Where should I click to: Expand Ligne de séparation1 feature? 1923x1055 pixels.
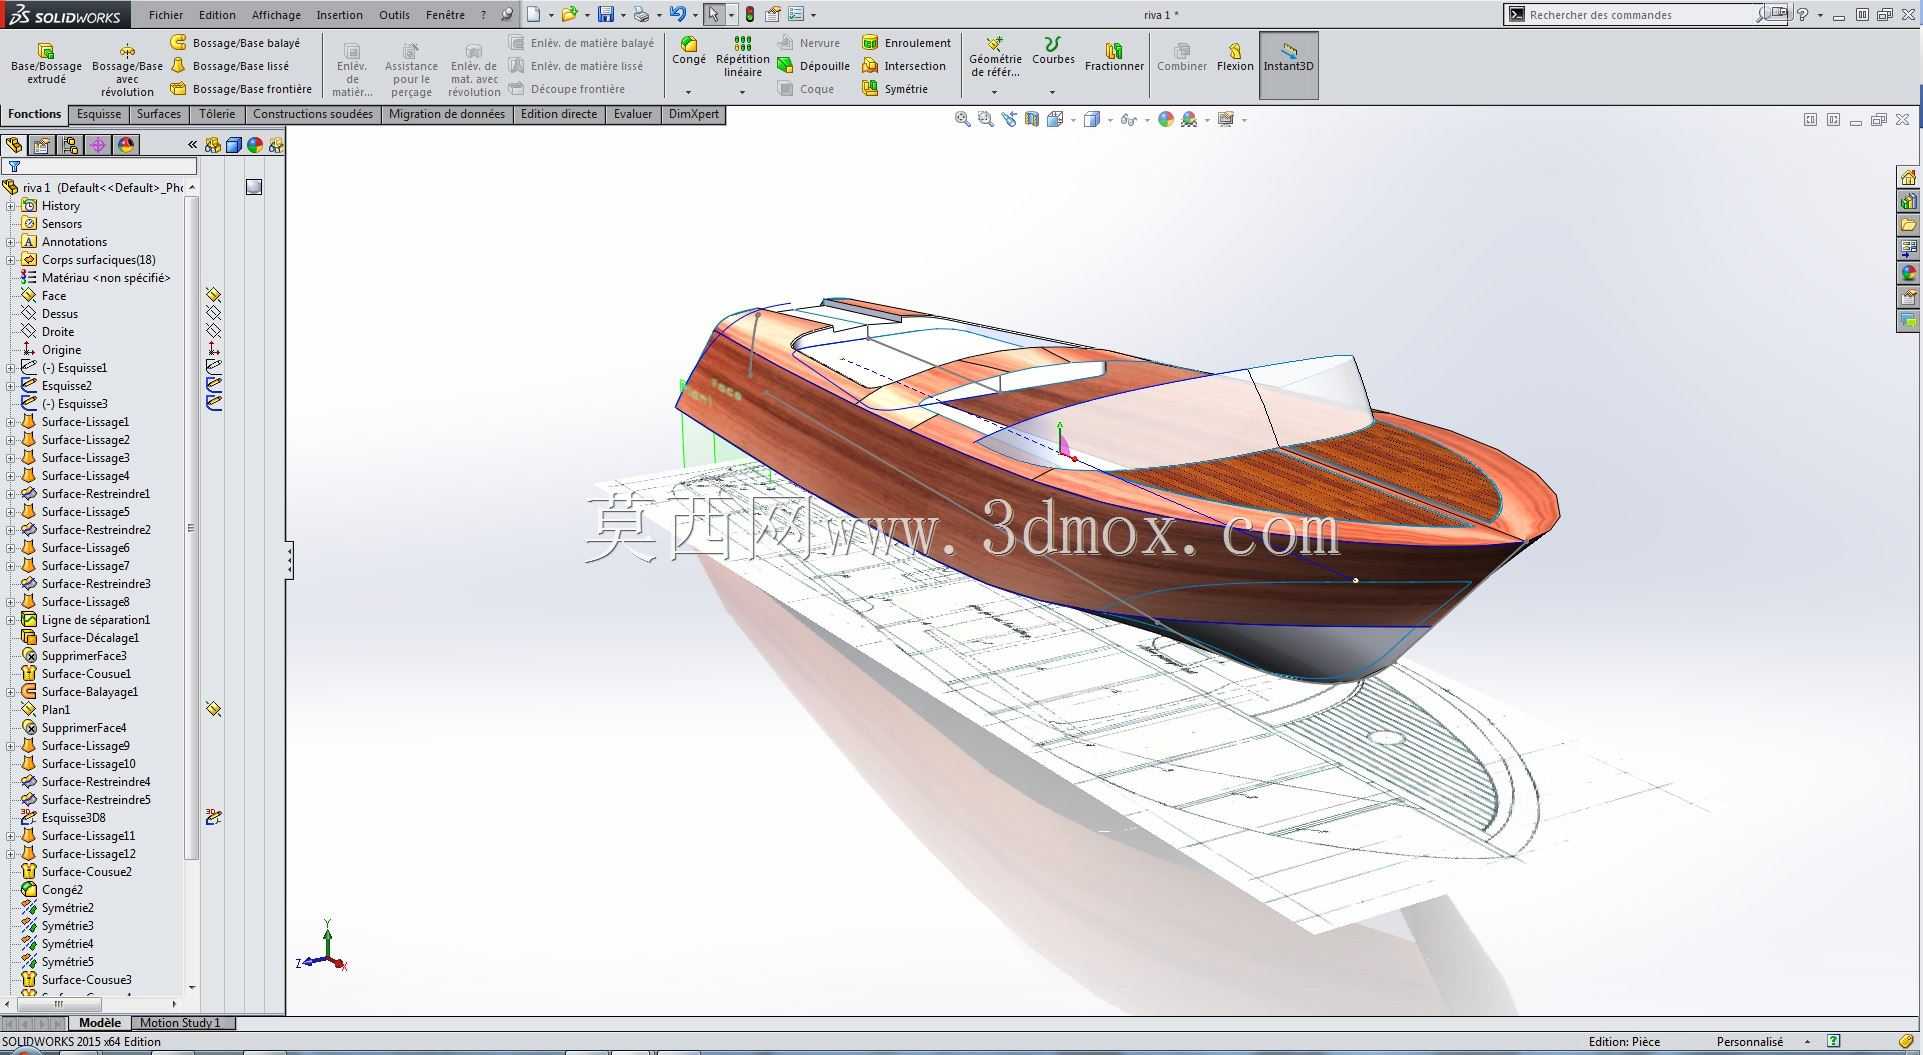(11, 620)
